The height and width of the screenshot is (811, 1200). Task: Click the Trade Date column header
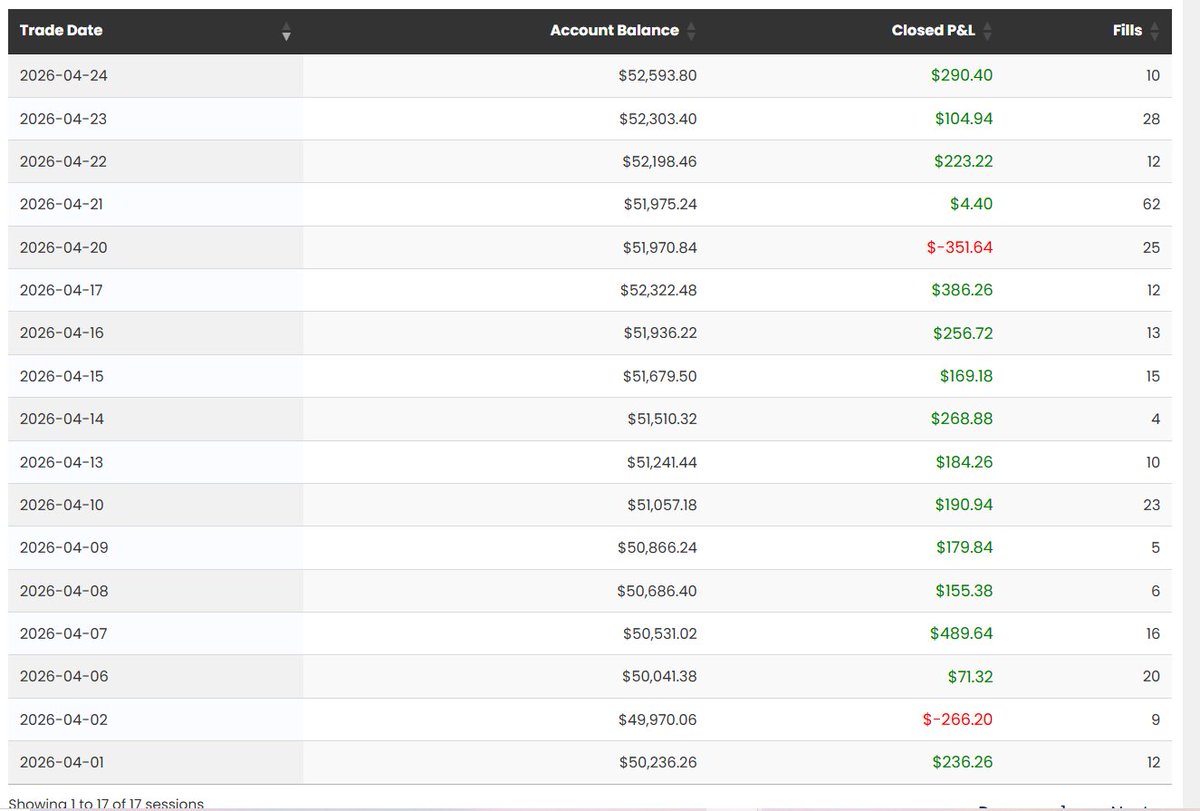pyautogui.click(x=155, y=31)
